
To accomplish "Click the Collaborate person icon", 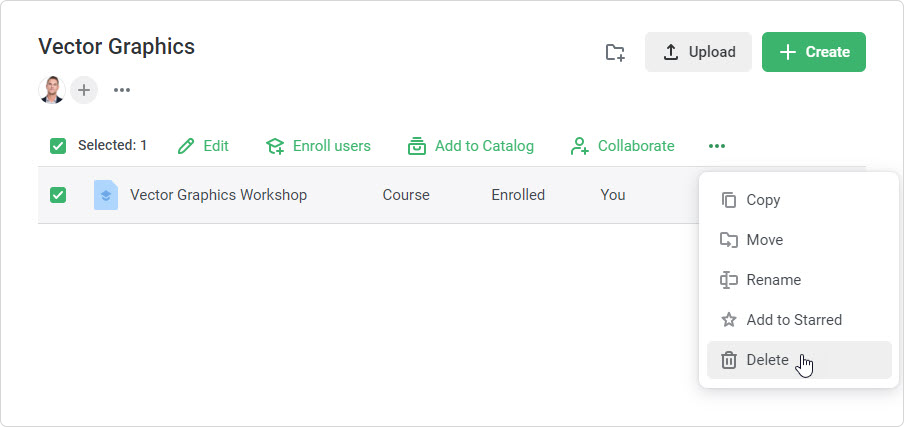I will [x=579, y=146].
